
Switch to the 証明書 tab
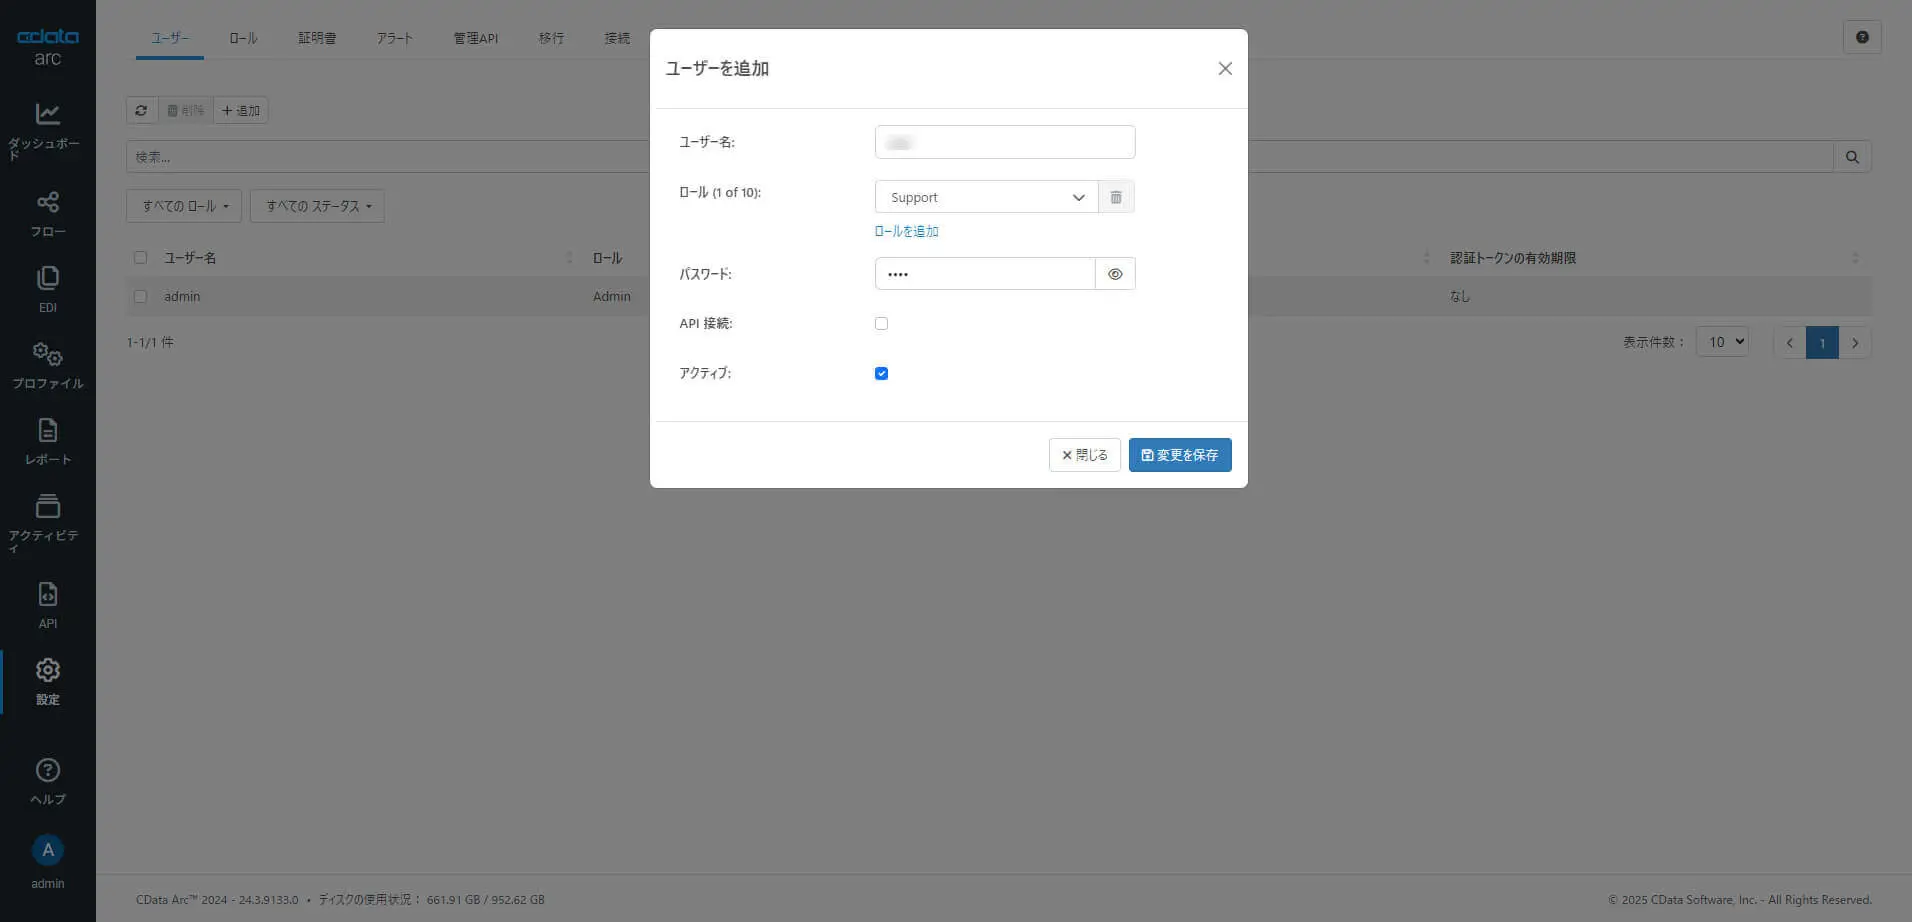[x=317, y=38]
